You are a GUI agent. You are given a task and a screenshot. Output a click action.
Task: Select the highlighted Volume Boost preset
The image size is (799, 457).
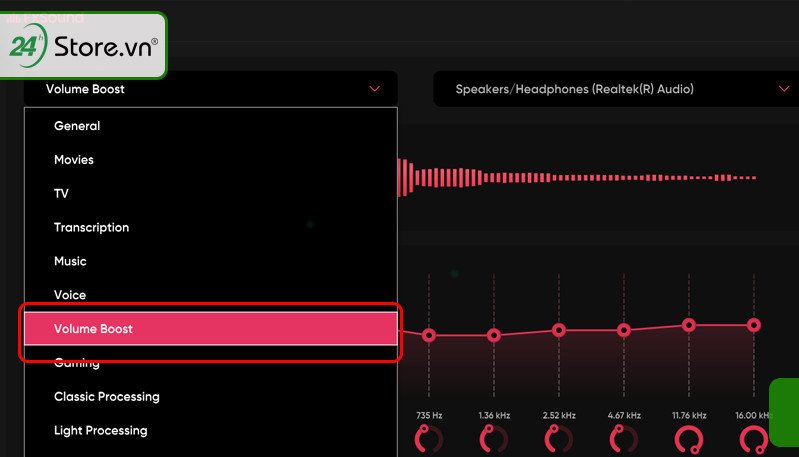click(x=210, y=329)
